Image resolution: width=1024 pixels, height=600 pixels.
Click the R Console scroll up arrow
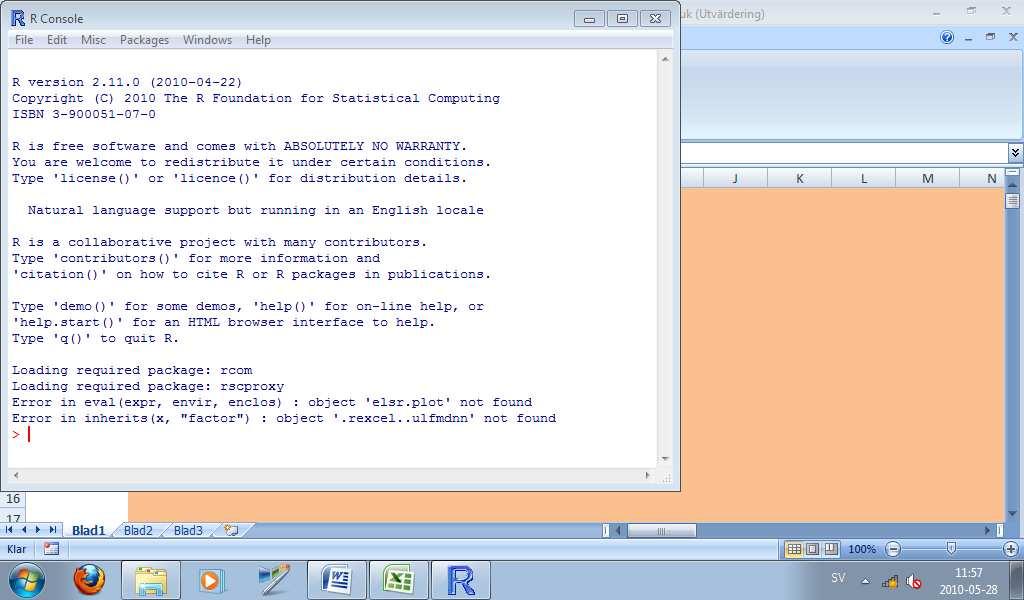[x=665, y=59]
